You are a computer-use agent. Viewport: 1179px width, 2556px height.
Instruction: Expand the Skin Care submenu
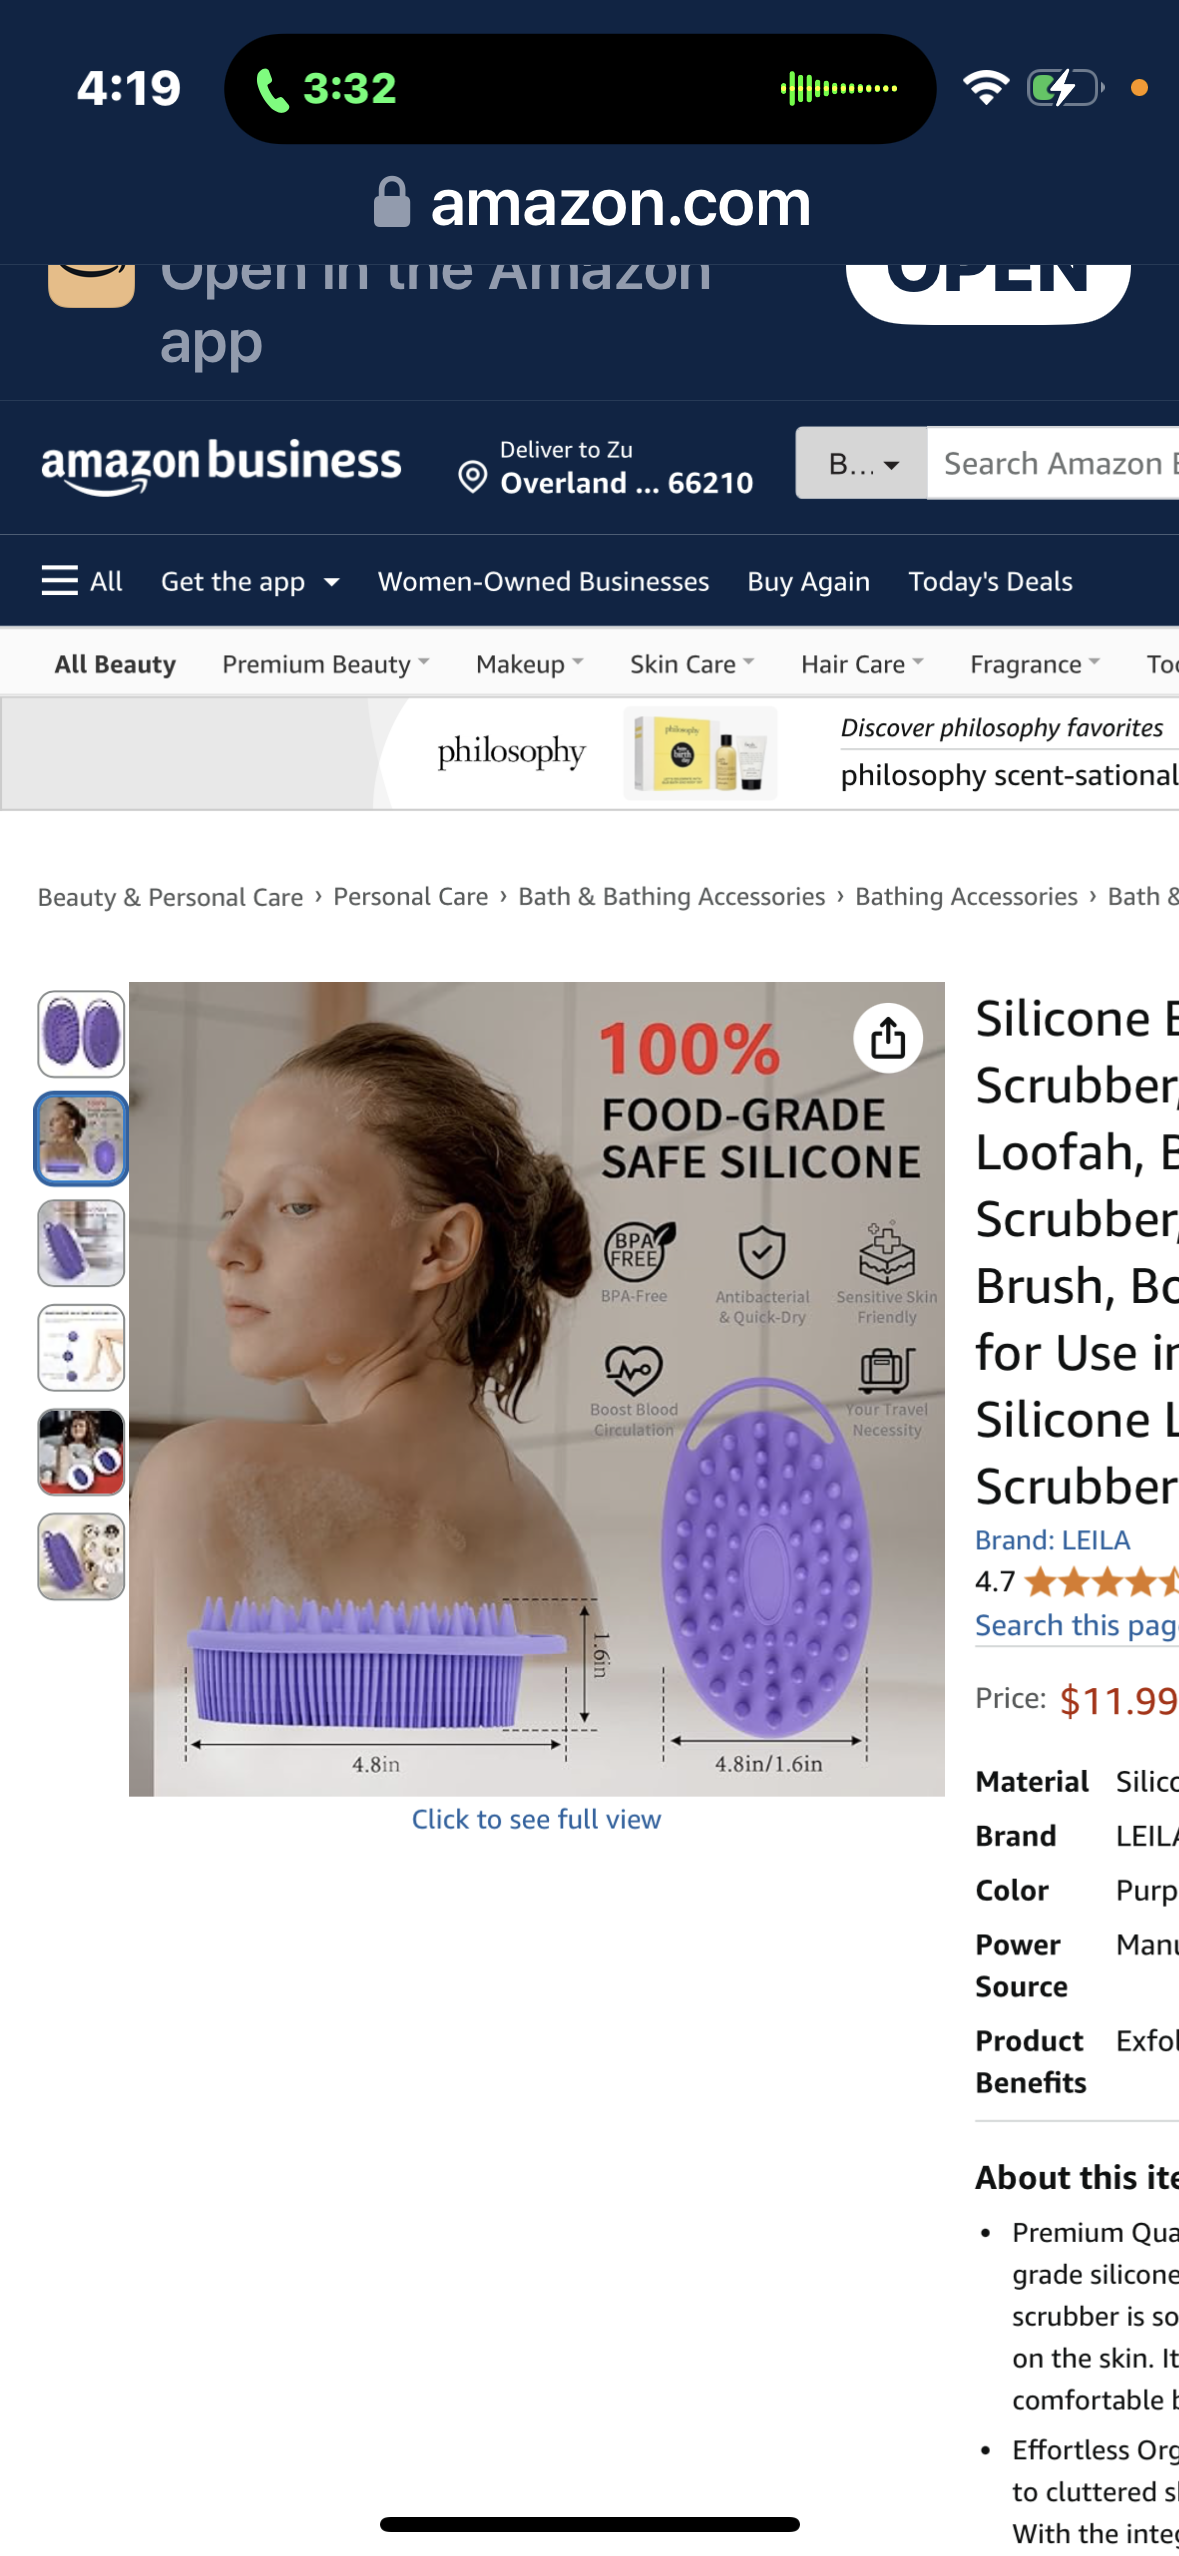tap(691, 664)
